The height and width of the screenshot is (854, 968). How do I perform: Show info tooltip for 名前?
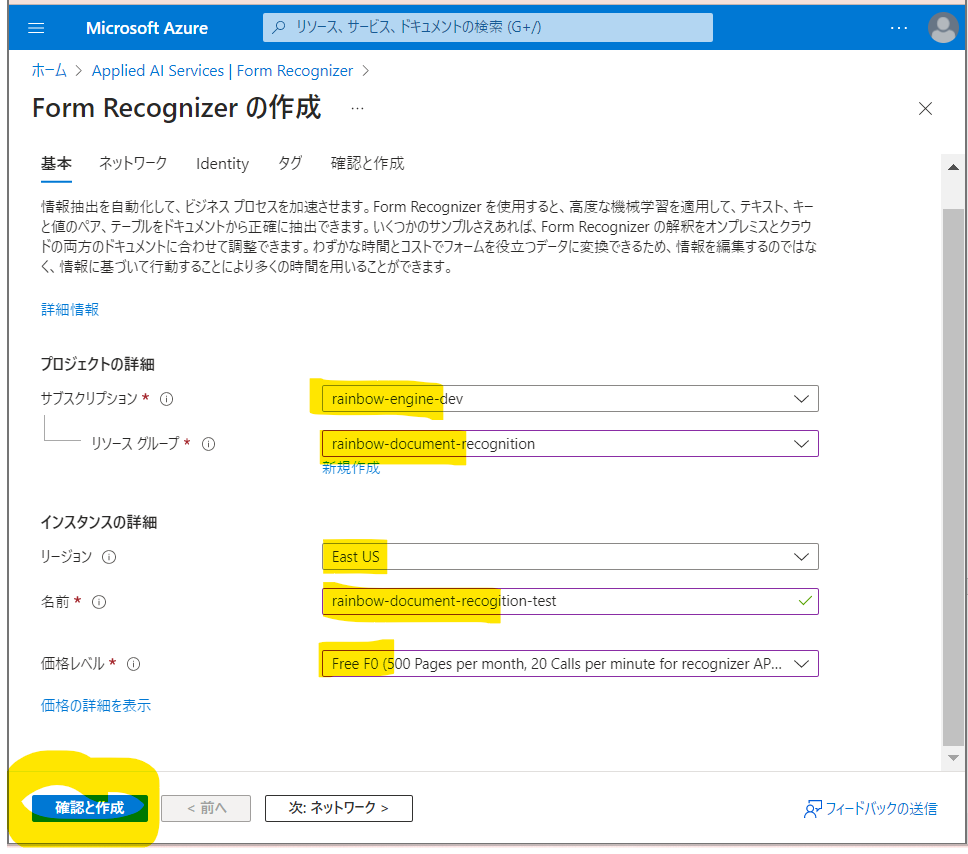(99, 602)
